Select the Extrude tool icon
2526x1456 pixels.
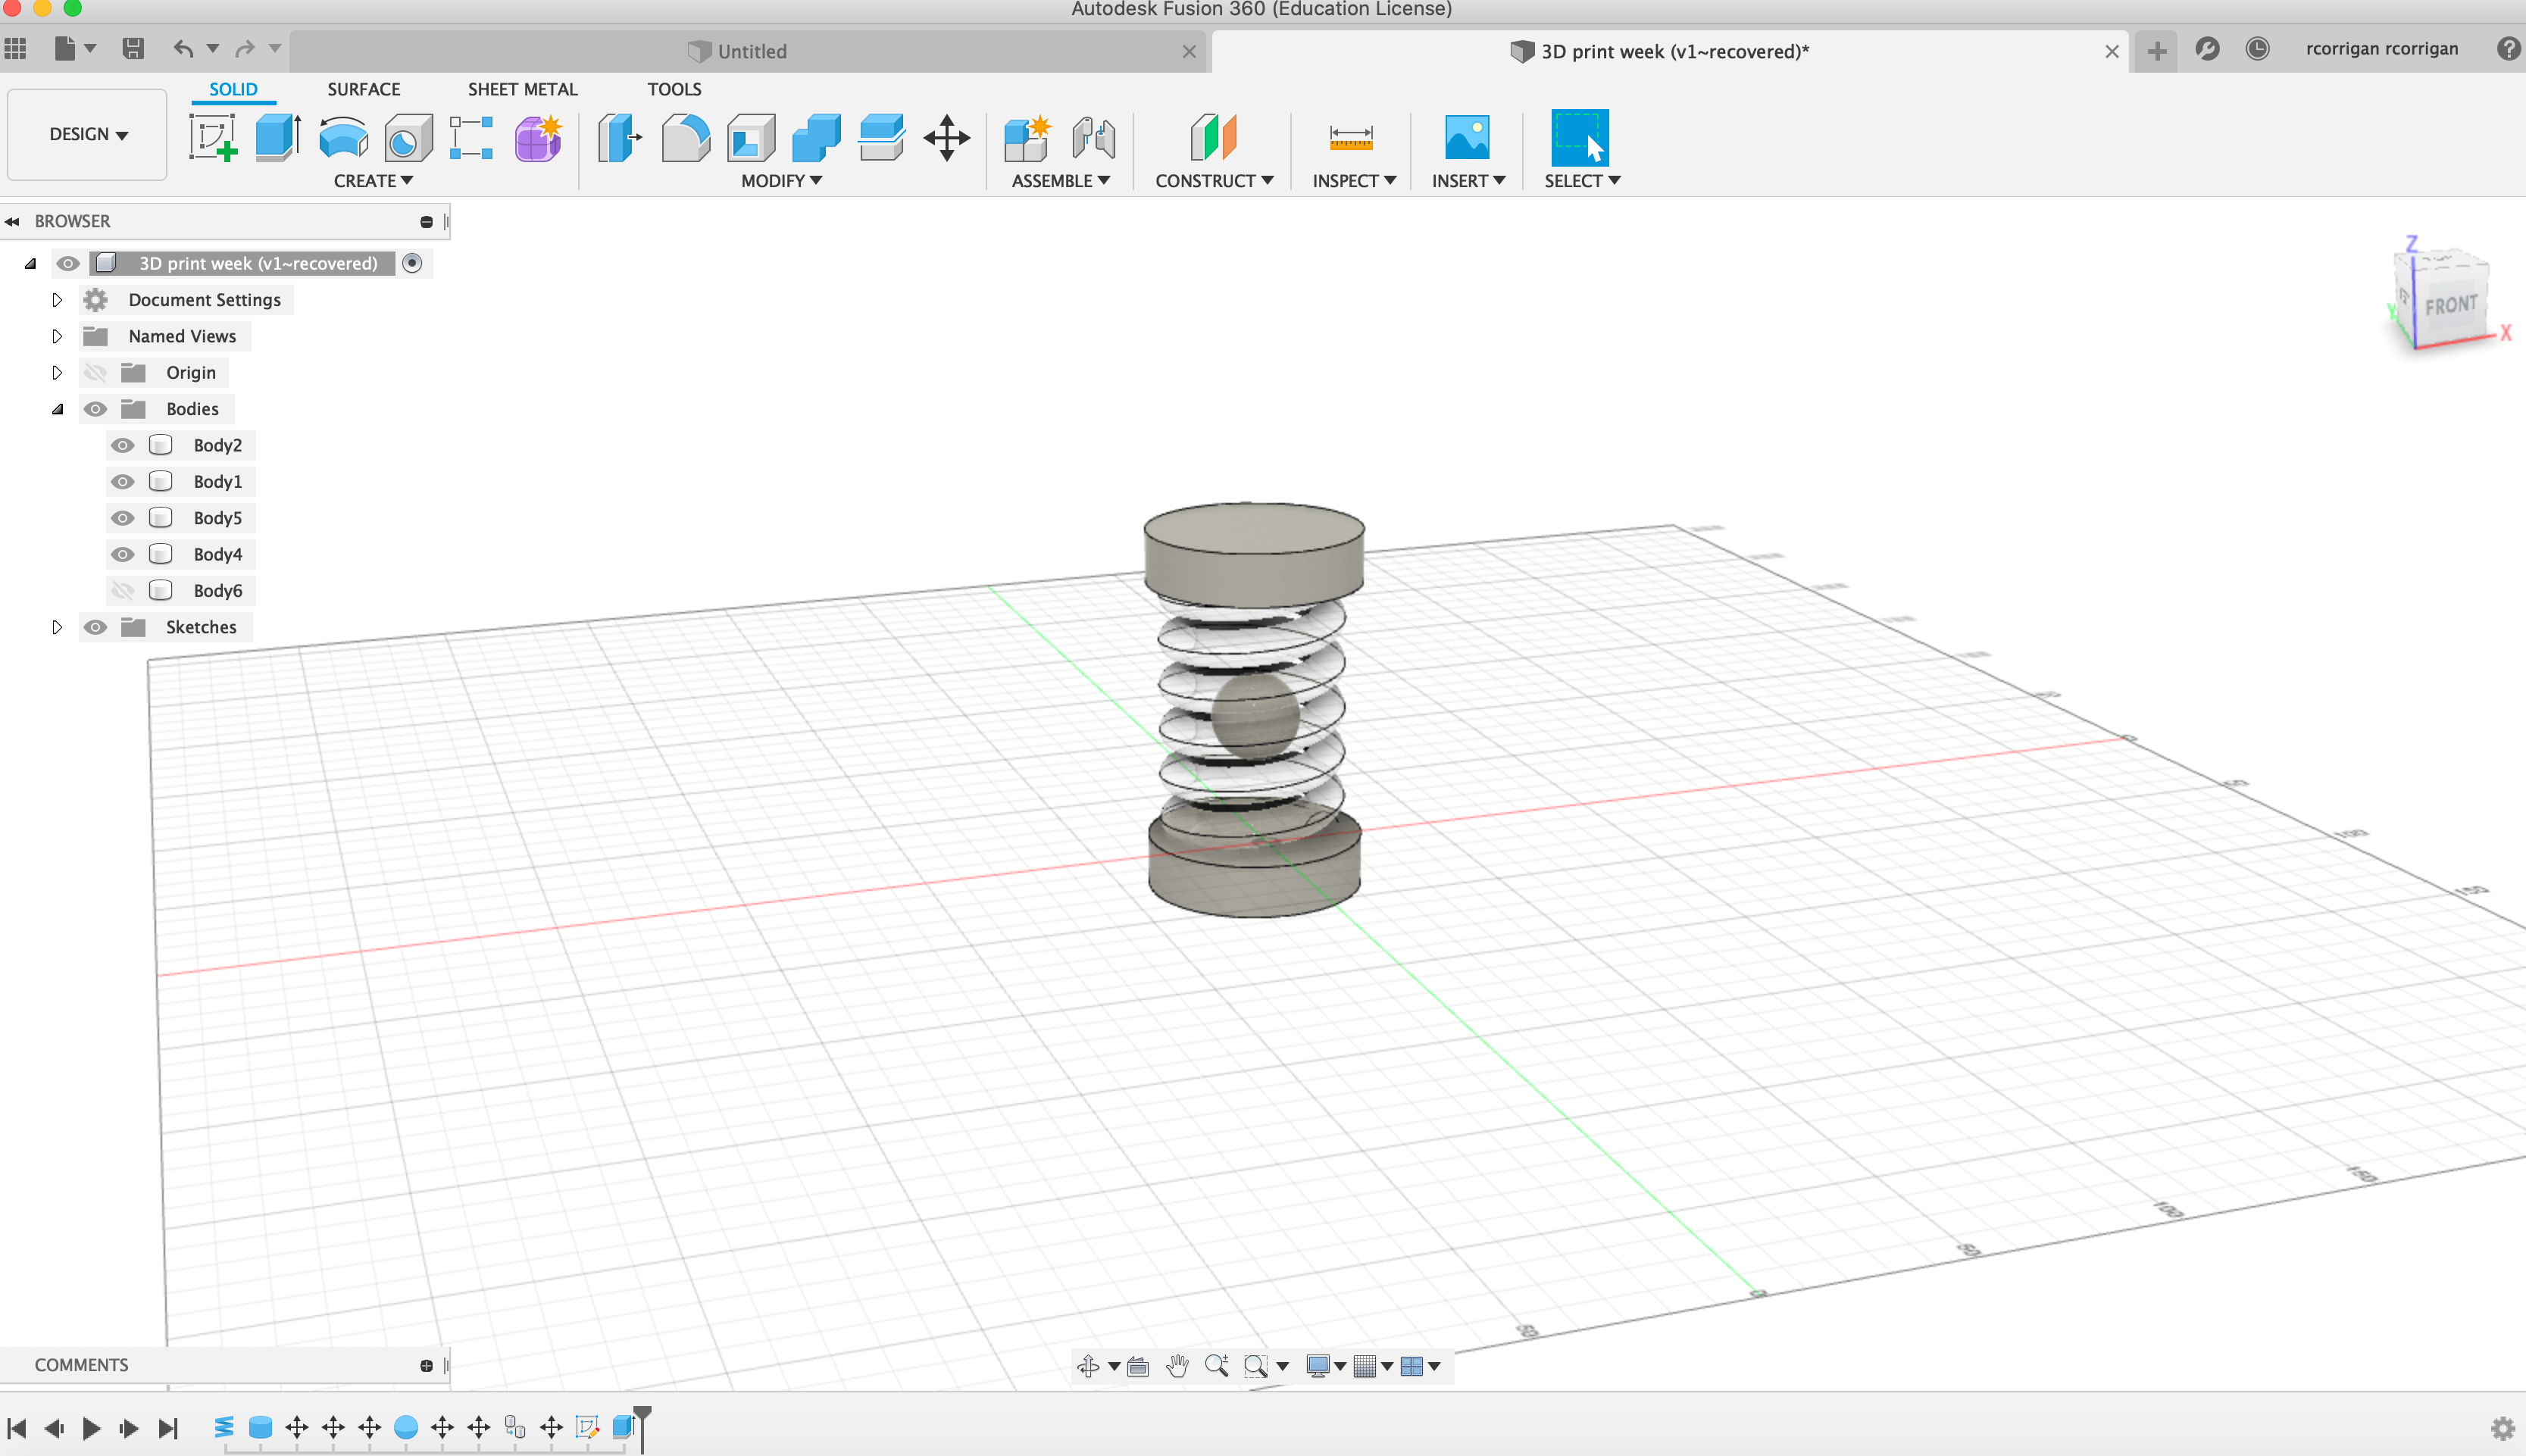click(277, 137)
